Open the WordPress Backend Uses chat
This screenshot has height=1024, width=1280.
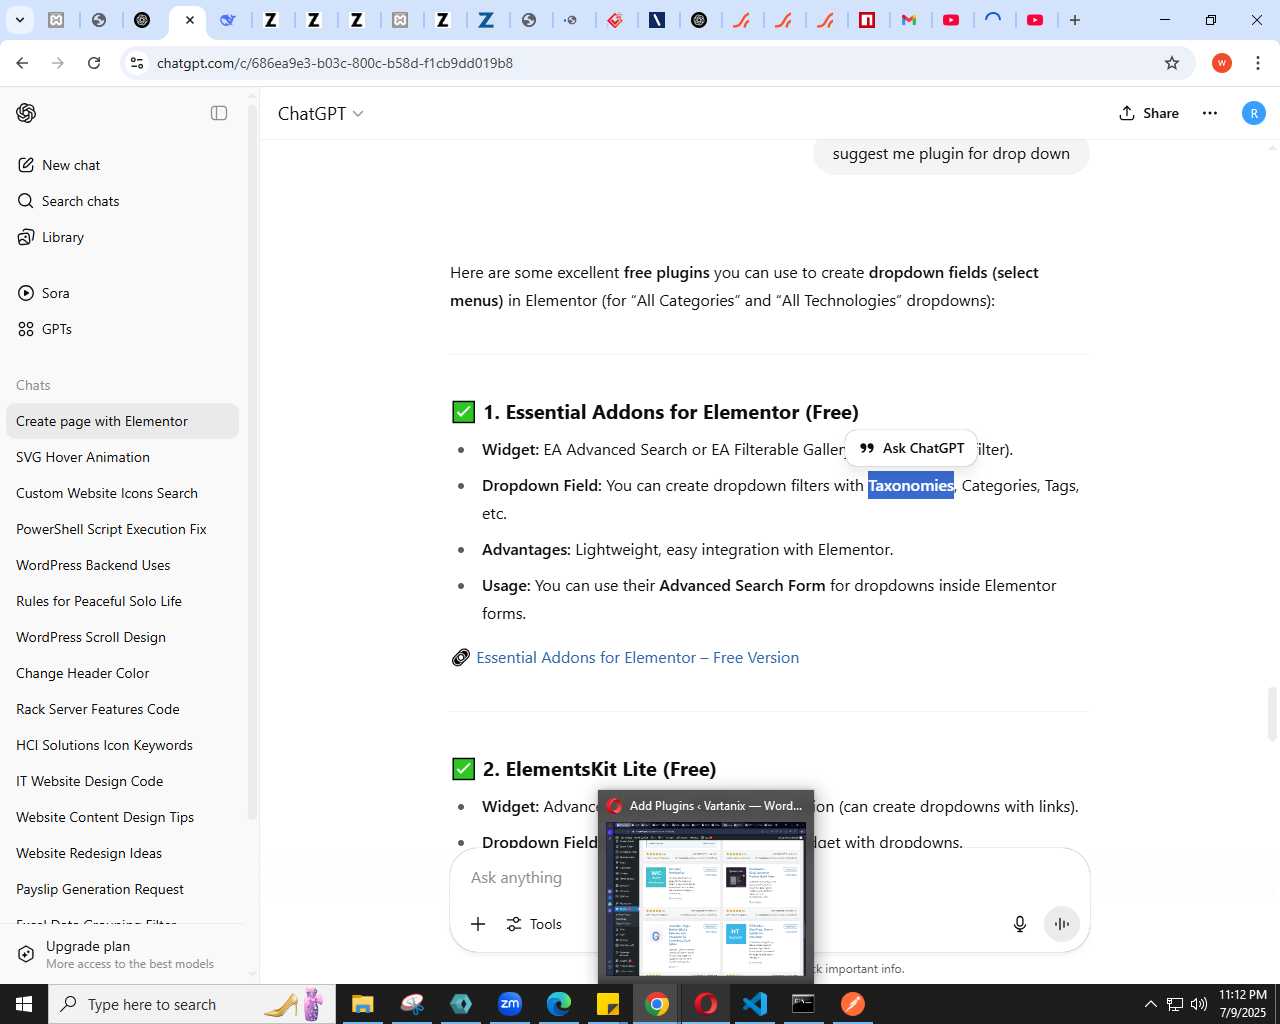[x=122, y=565]
